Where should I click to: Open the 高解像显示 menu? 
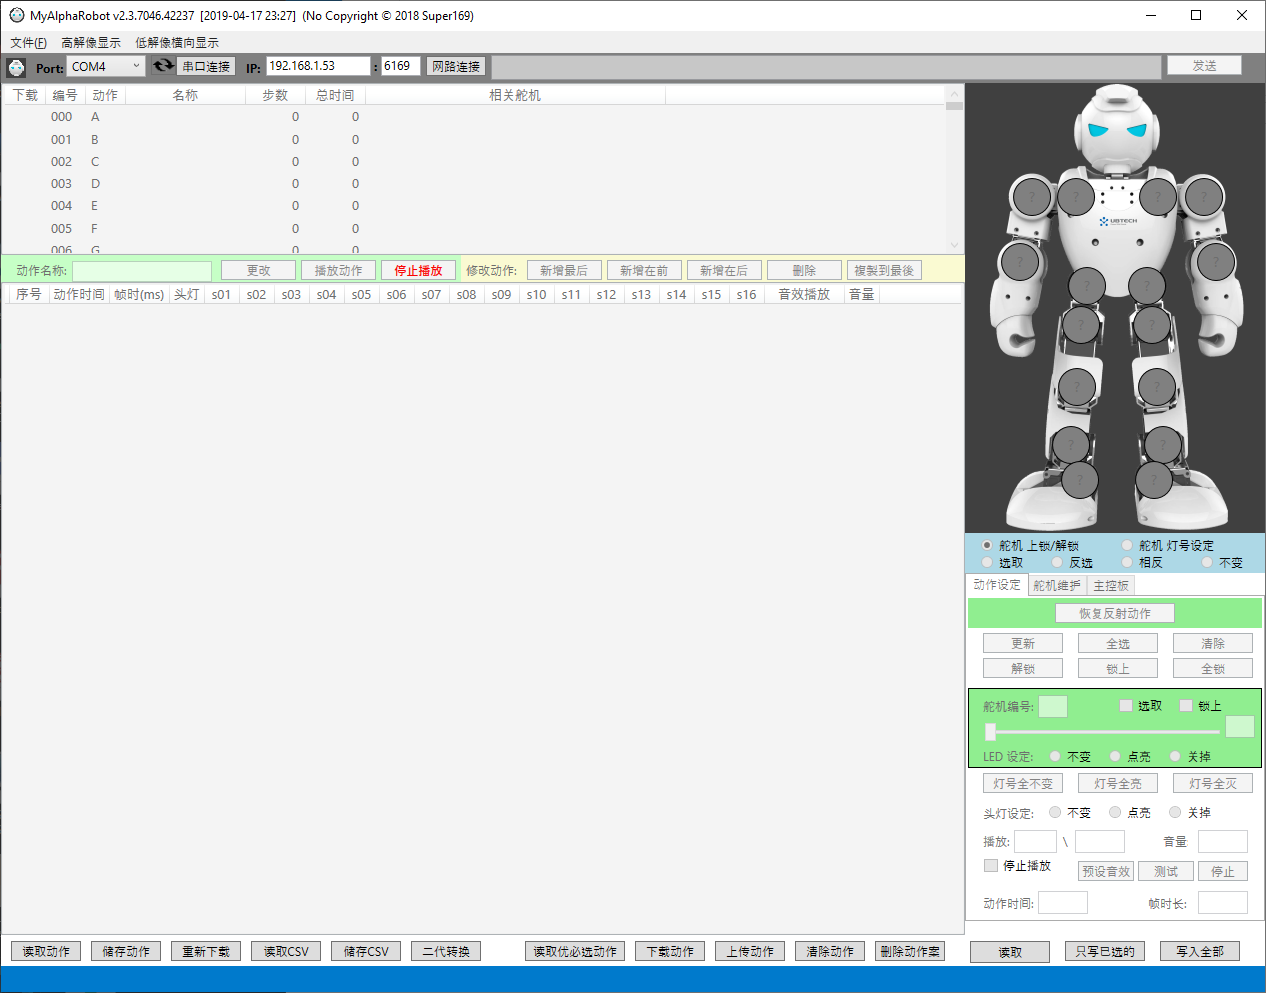click(91, 42)
